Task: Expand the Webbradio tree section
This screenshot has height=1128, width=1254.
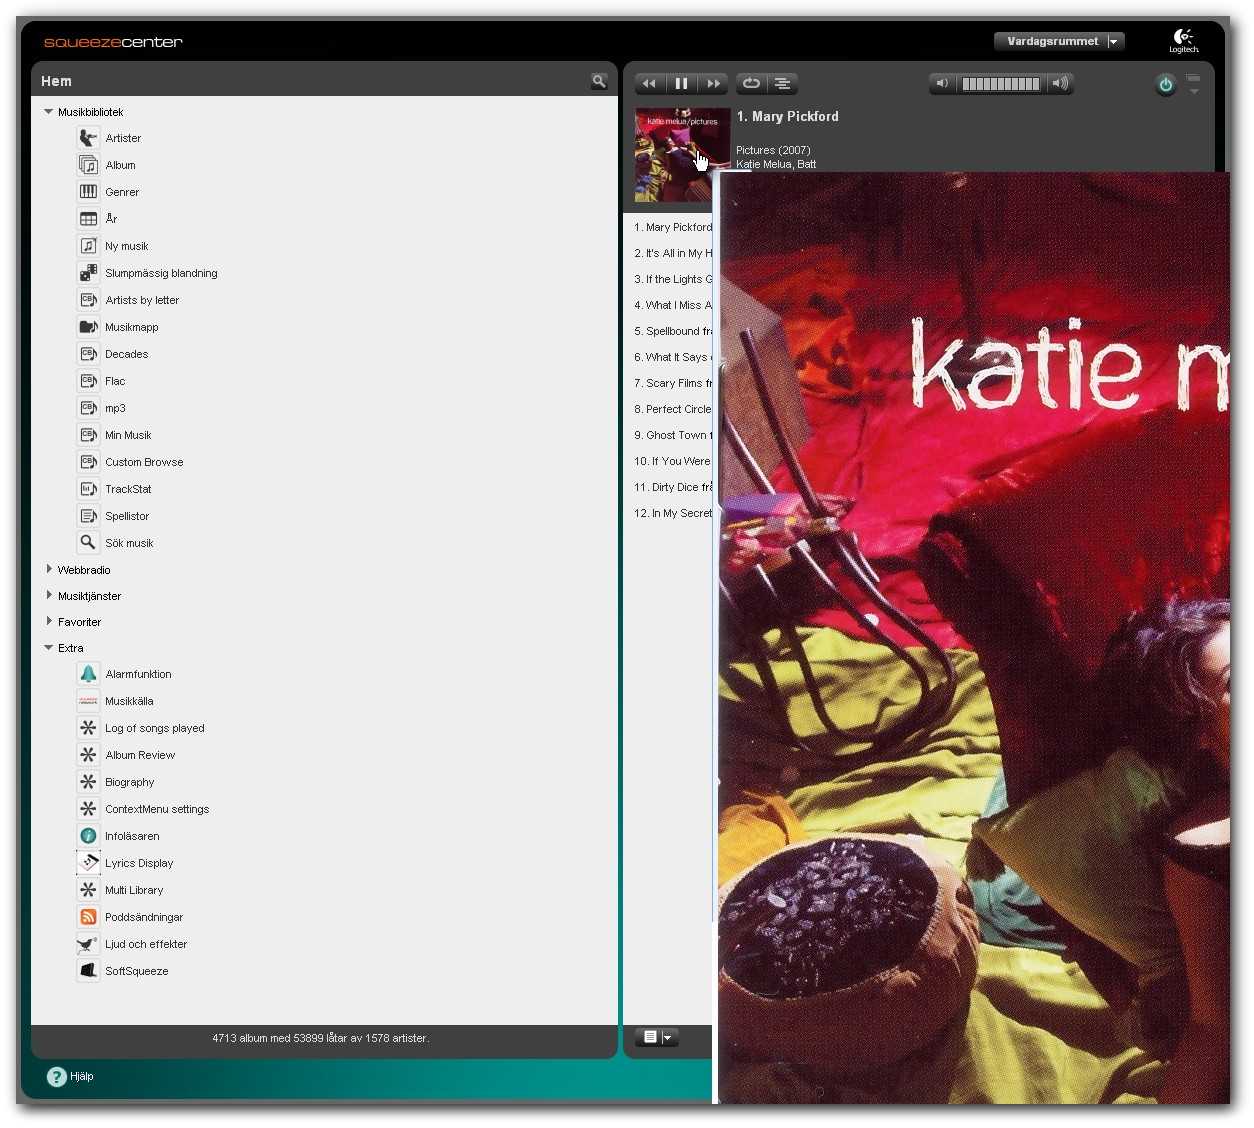Action: point(49,569)
